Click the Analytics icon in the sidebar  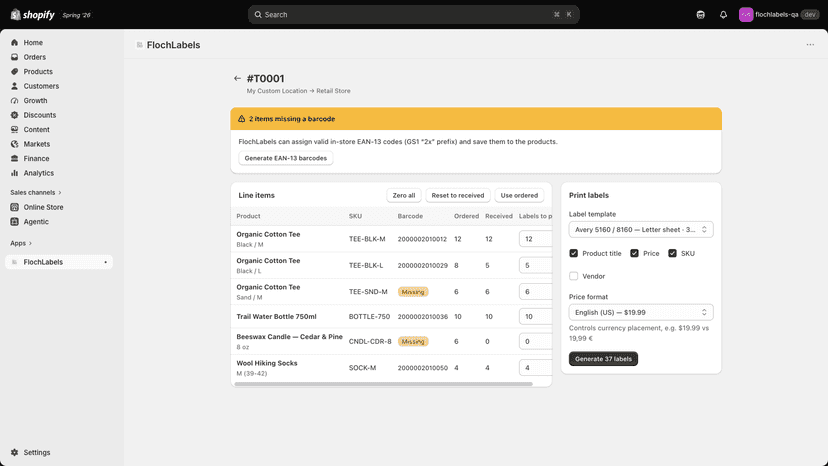coord(14,173)
